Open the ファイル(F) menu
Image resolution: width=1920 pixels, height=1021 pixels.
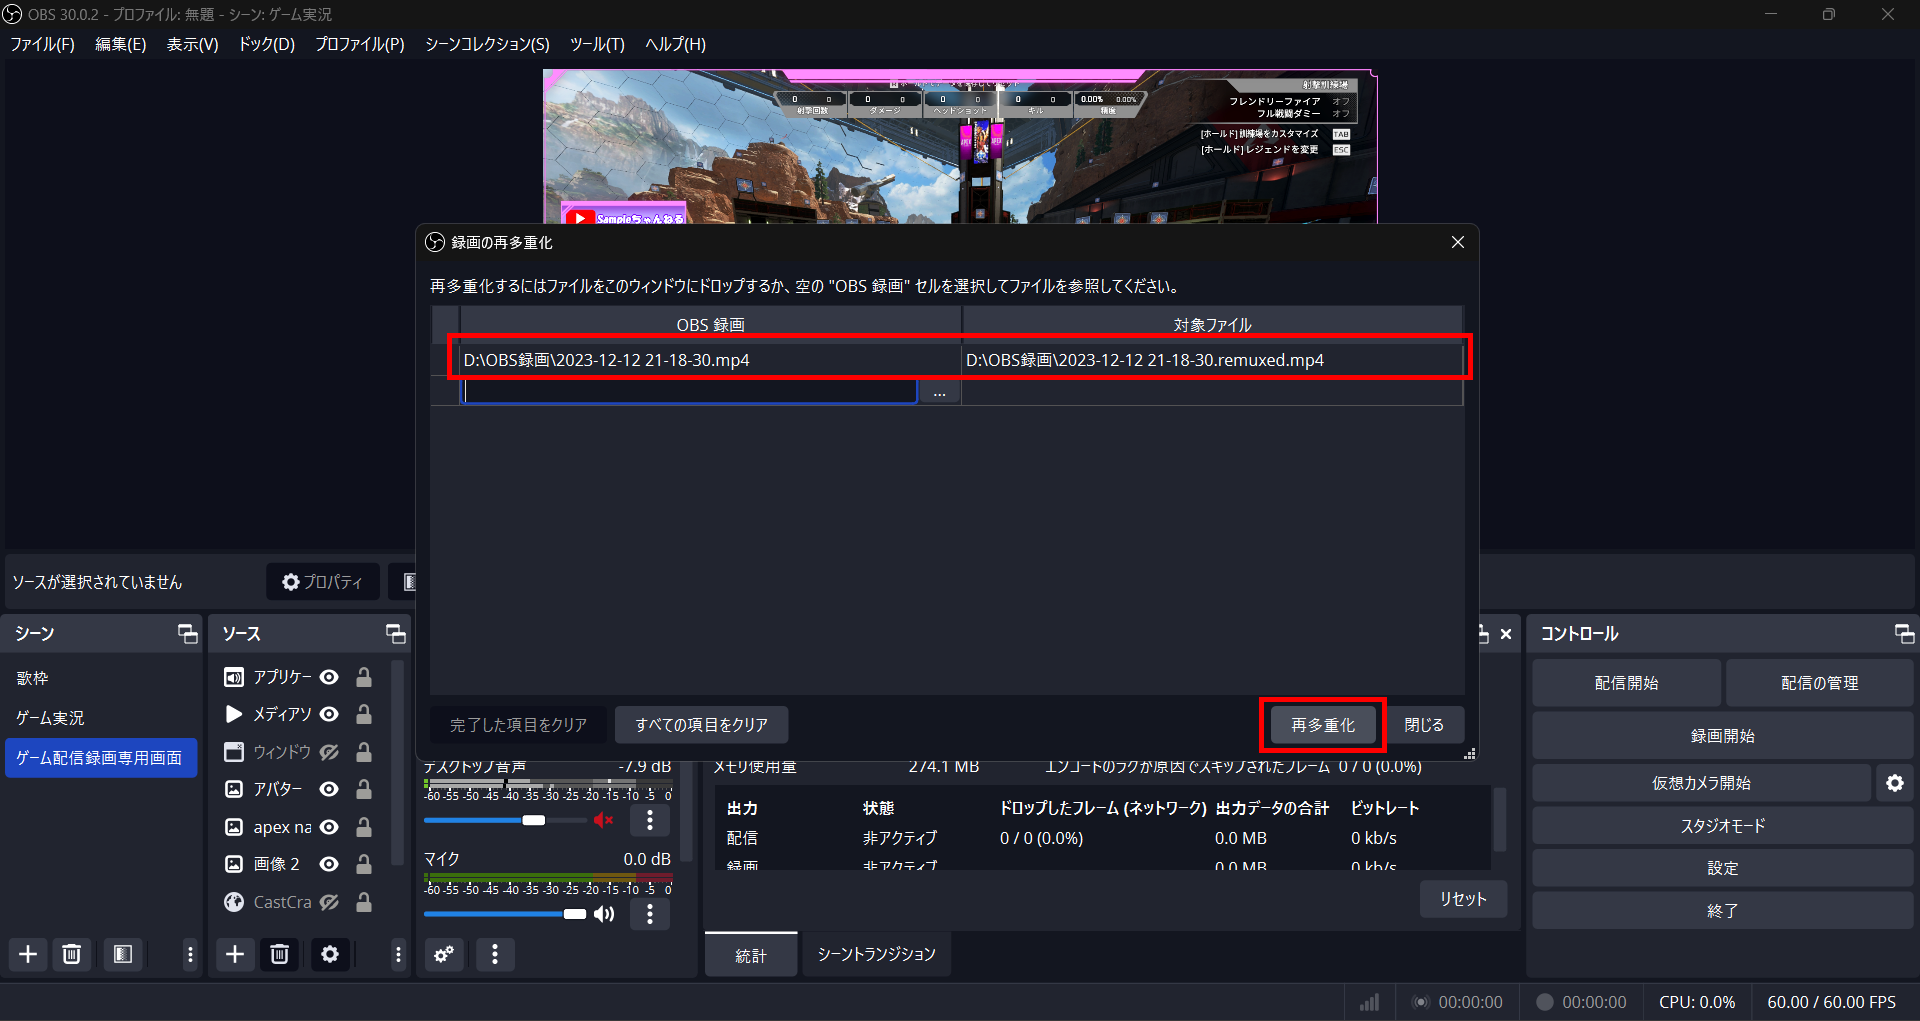pyautogui.click(x=42, y=44)
